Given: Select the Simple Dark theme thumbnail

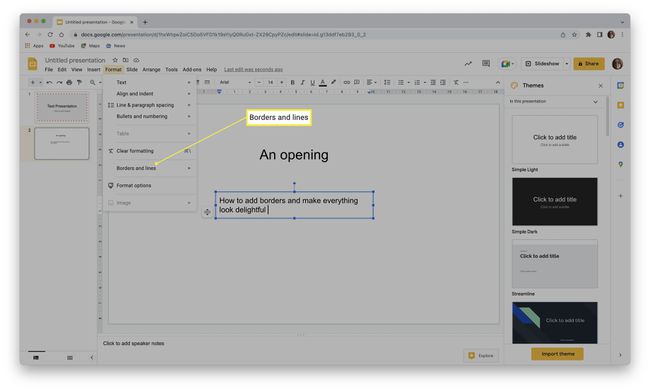Looking at the screenshot, I should 555,202.
